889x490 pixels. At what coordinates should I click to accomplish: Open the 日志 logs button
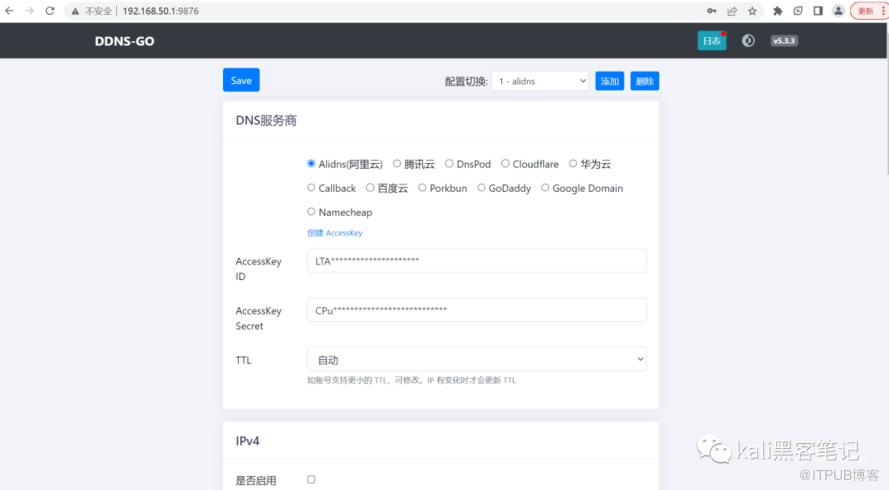pos(711,41)
